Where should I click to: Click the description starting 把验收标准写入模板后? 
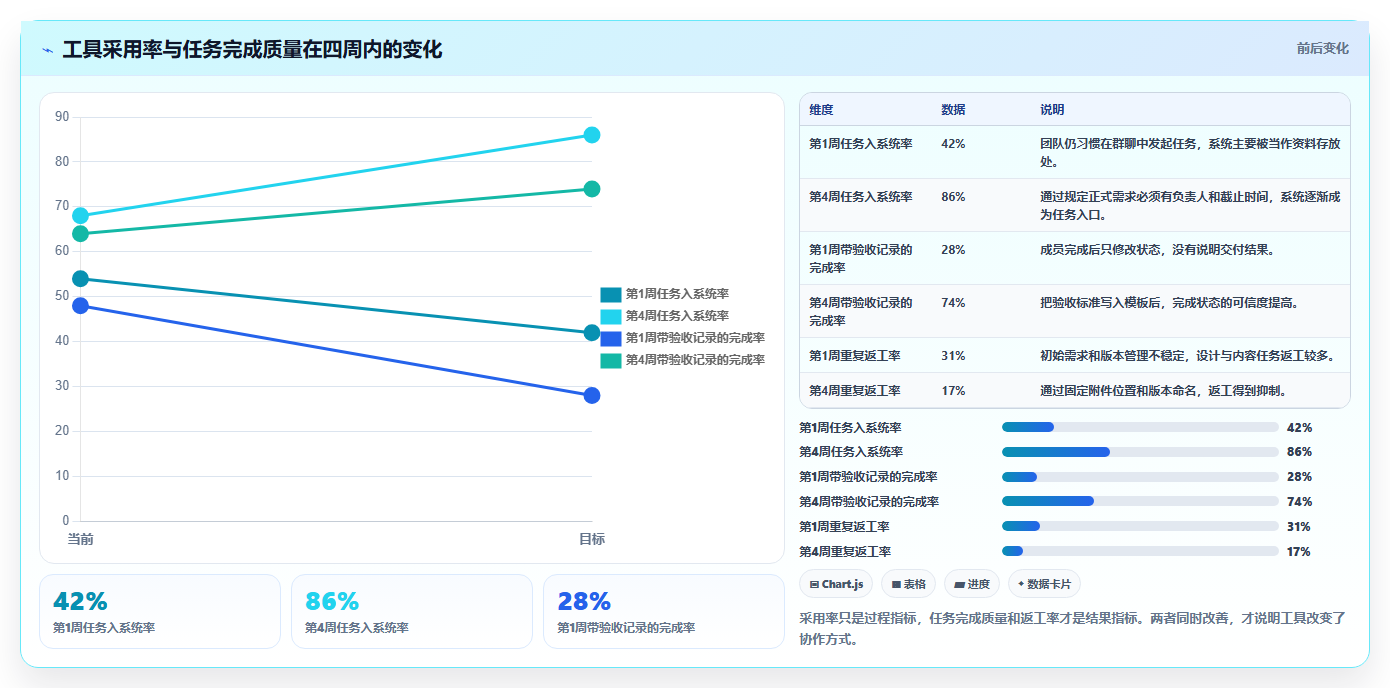(x=1170, y=303)
